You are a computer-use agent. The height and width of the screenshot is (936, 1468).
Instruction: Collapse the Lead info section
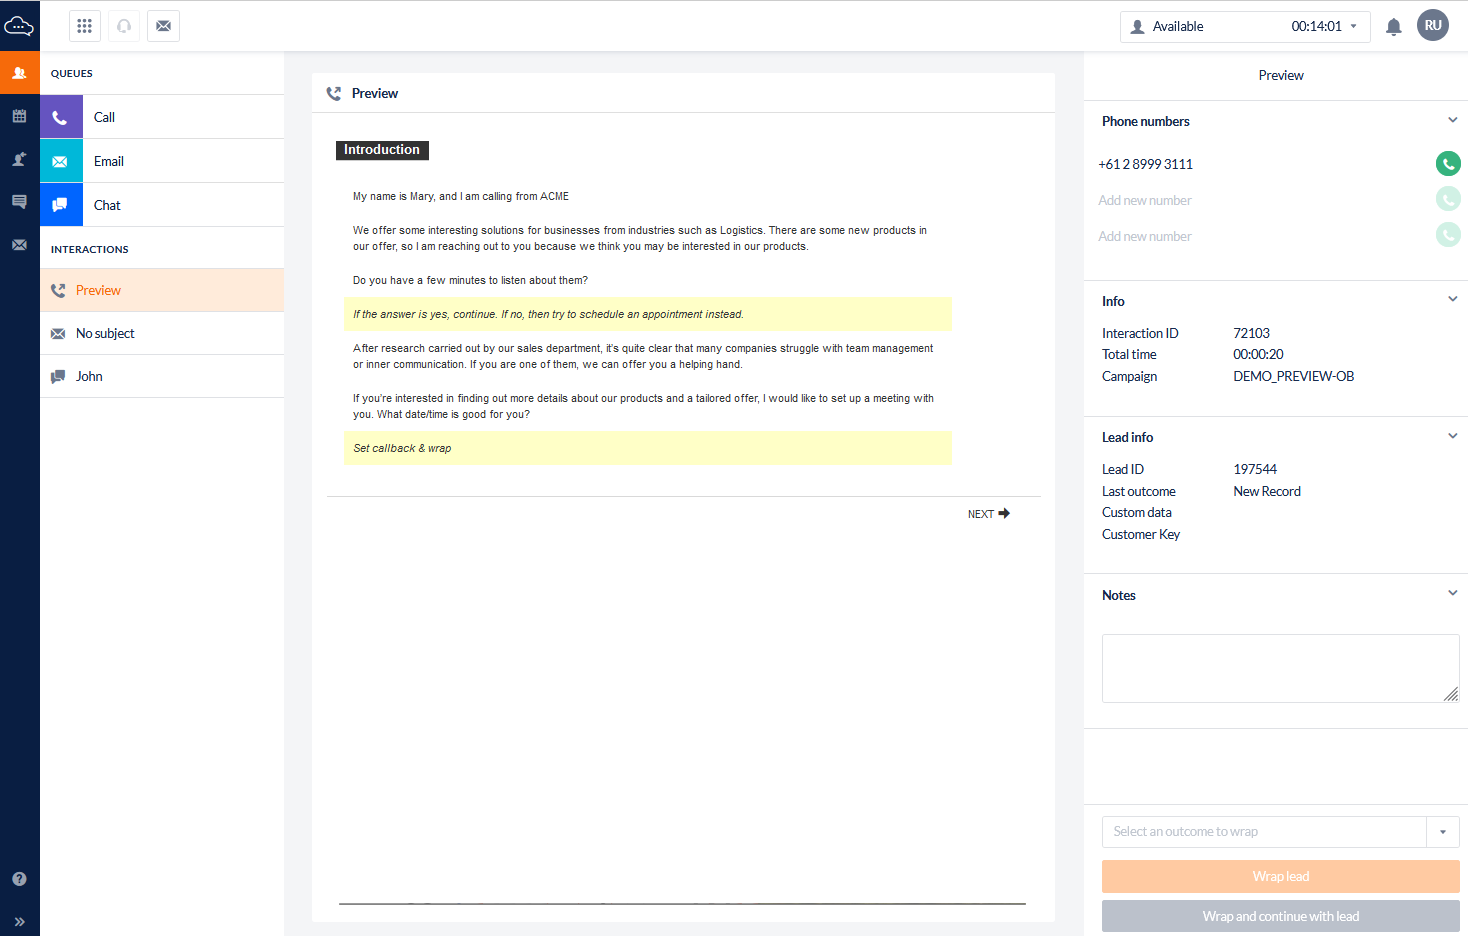pos(1452,436)
